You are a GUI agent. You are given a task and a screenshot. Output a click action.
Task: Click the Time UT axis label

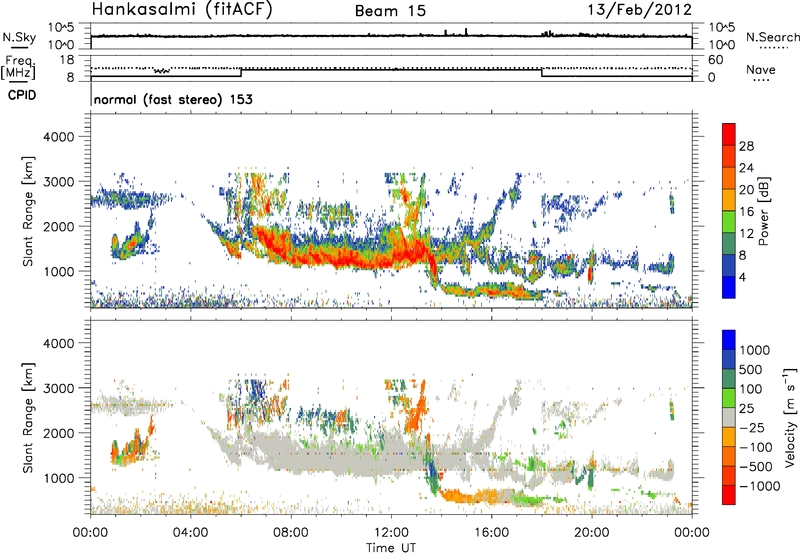tap(391, 547)
